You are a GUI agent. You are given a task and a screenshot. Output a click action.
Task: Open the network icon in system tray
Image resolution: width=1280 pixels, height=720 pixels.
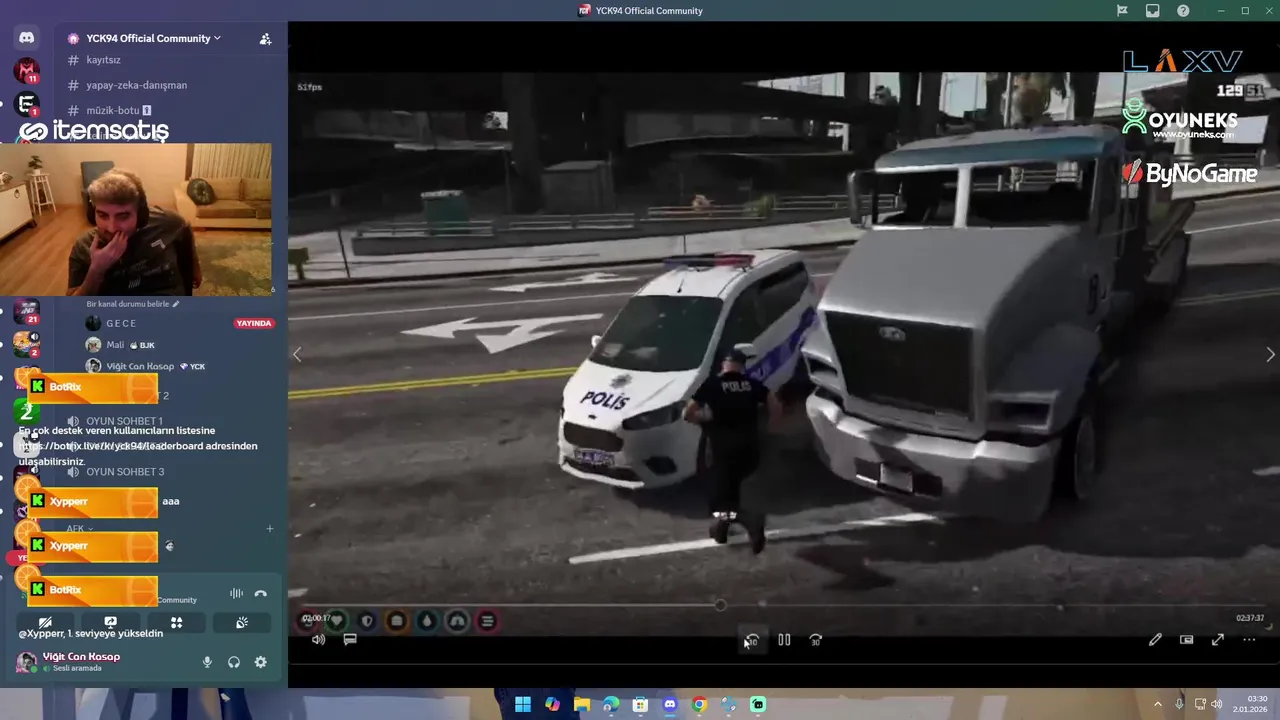click(1200, 704)
